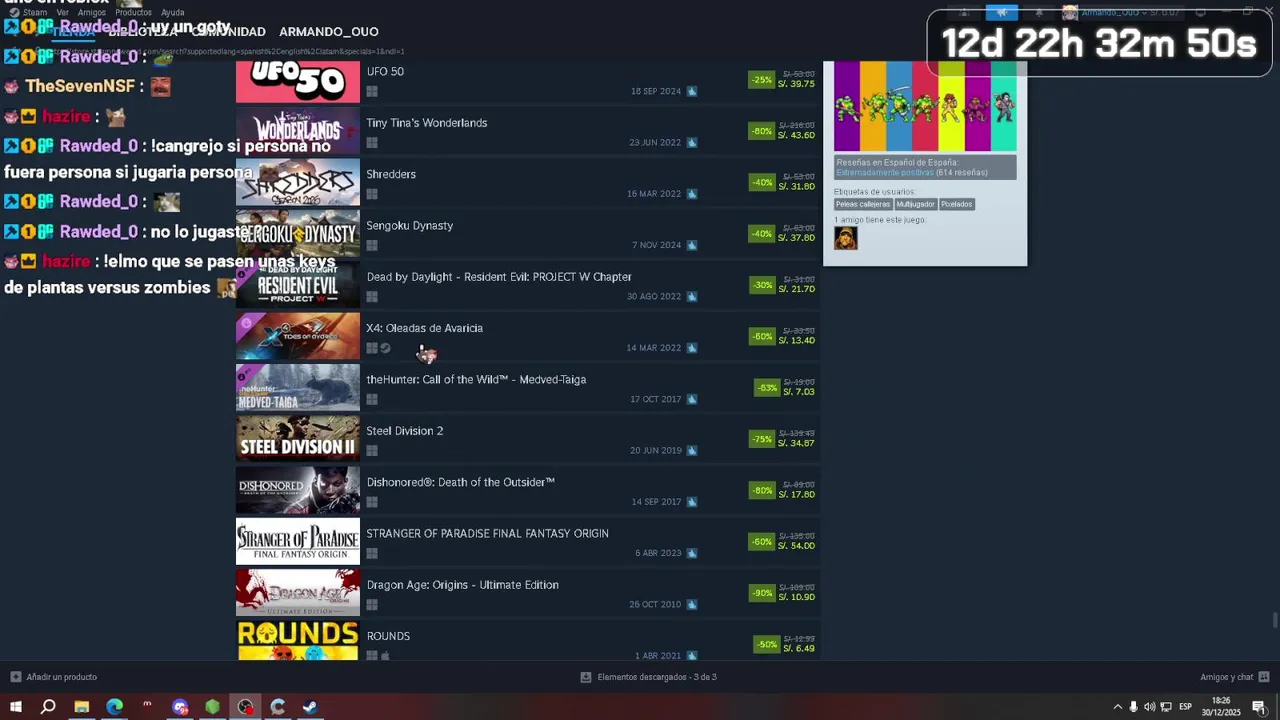Expand the hidden system tray icons
The width and height of the screenshot is (1280, 720).
(x=1118, y=707)
